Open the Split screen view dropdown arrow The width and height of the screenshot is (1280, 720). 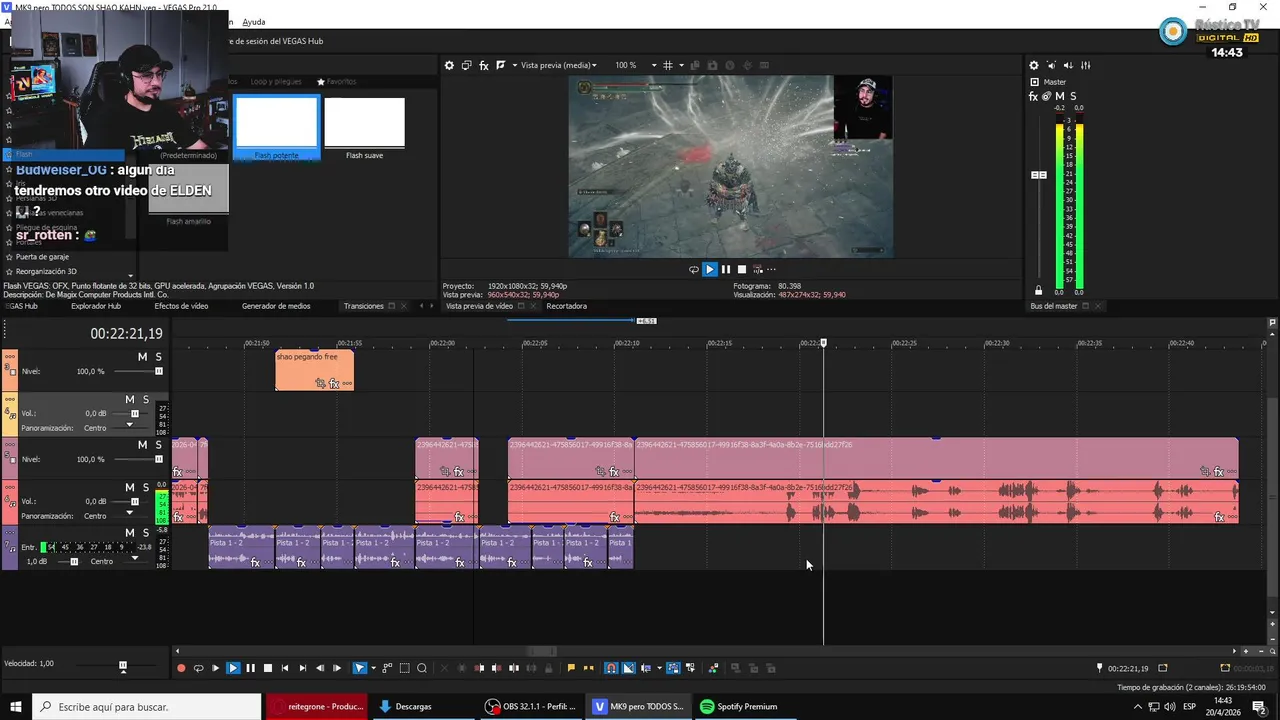515,65
